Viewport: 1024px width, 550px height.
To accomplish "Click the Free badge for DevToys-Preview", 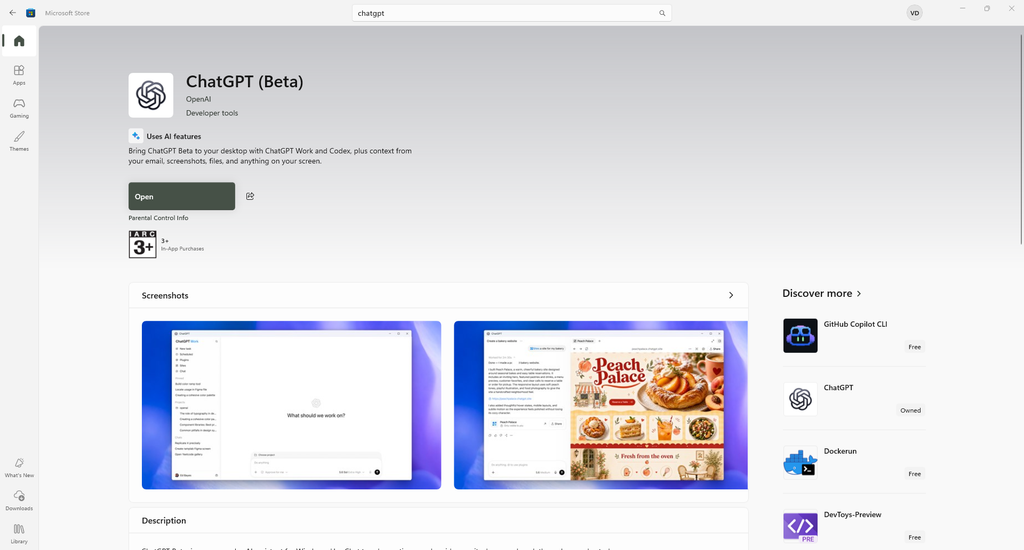I will [914, 537].
